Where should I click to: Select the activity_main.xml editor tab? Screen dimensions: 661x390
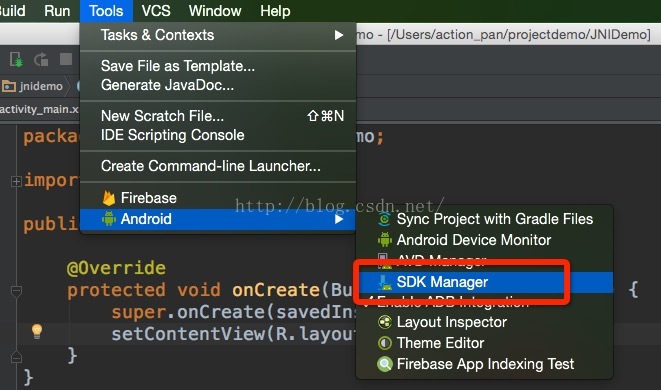(39, 109)
